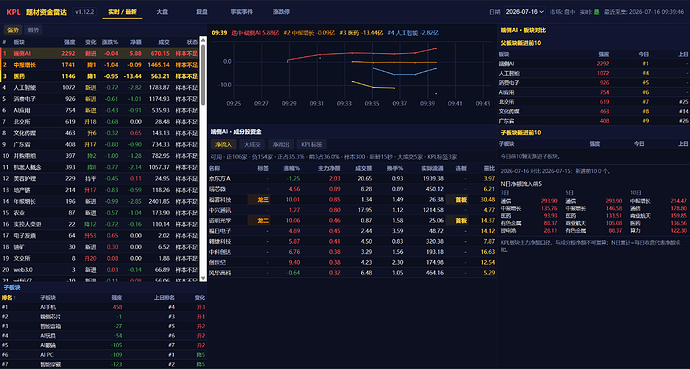This screenshot has width=690, height=369.
Task: Click stock row 中科创达
Action: coord(353,252)
